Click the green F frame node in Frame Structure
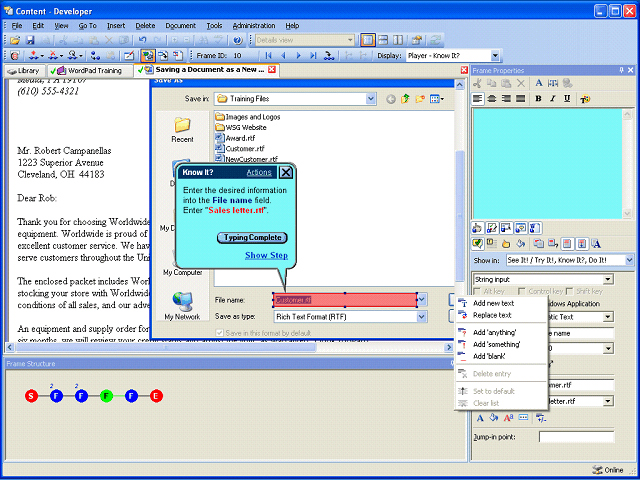The width and height of the screenshot is (640, 480). click(x=106, y=396)
